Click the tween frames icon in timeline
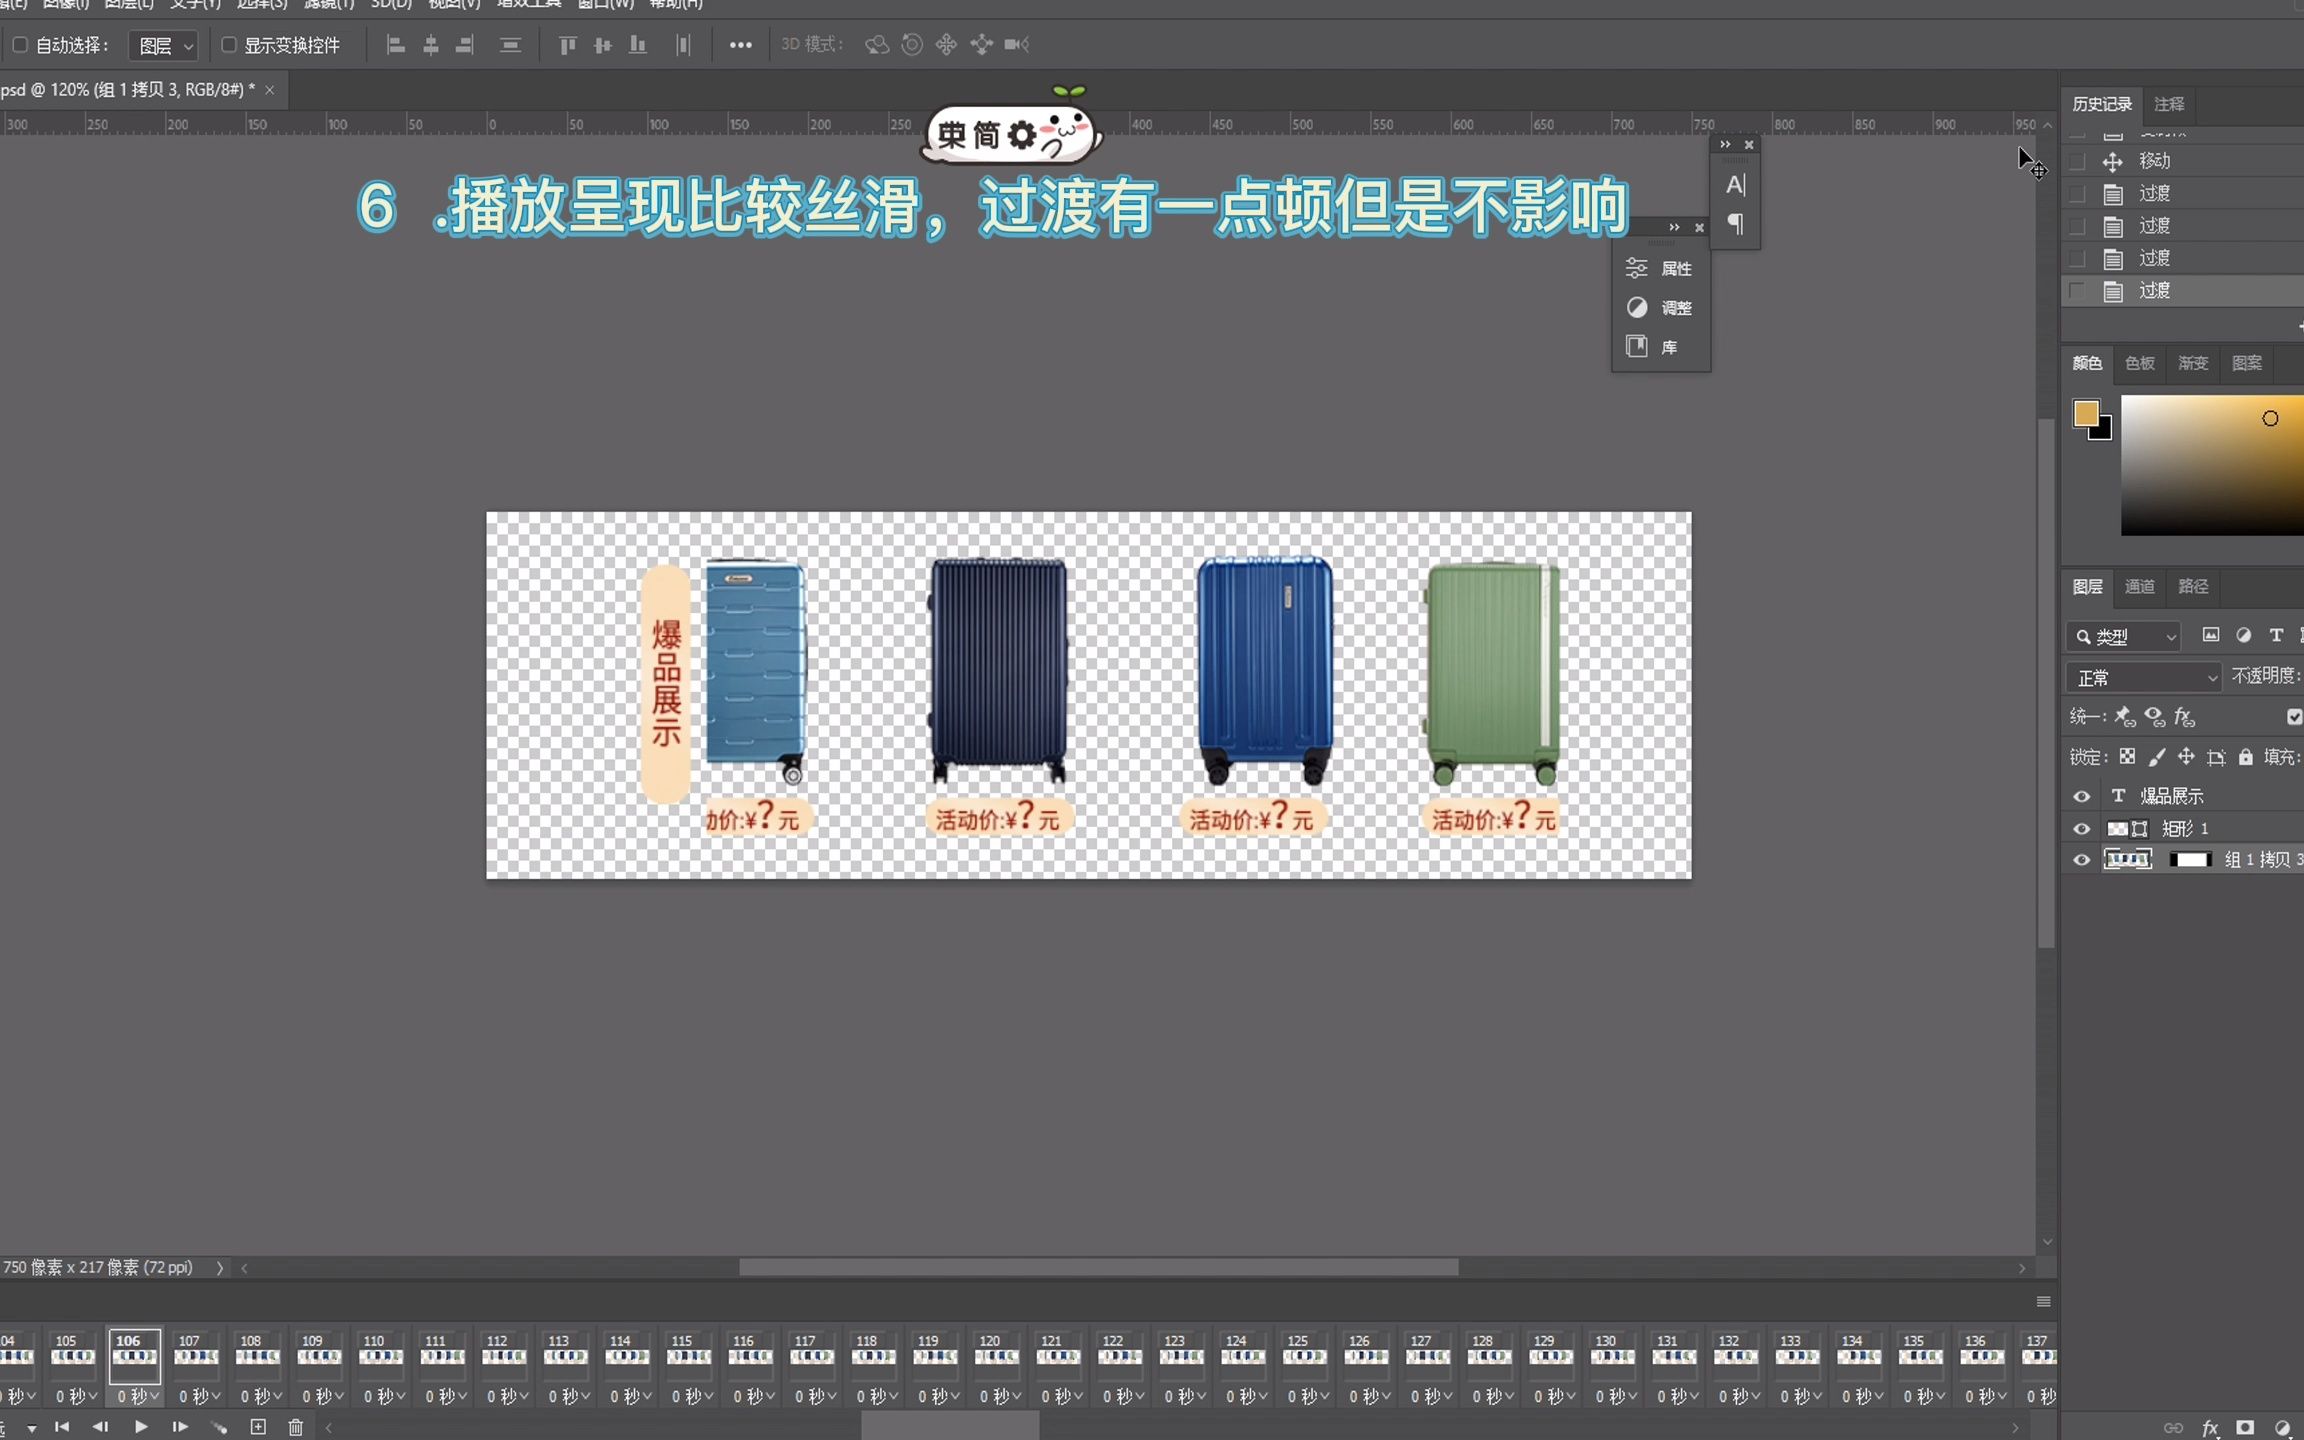2304x1440 pixels. (219, 1427)
